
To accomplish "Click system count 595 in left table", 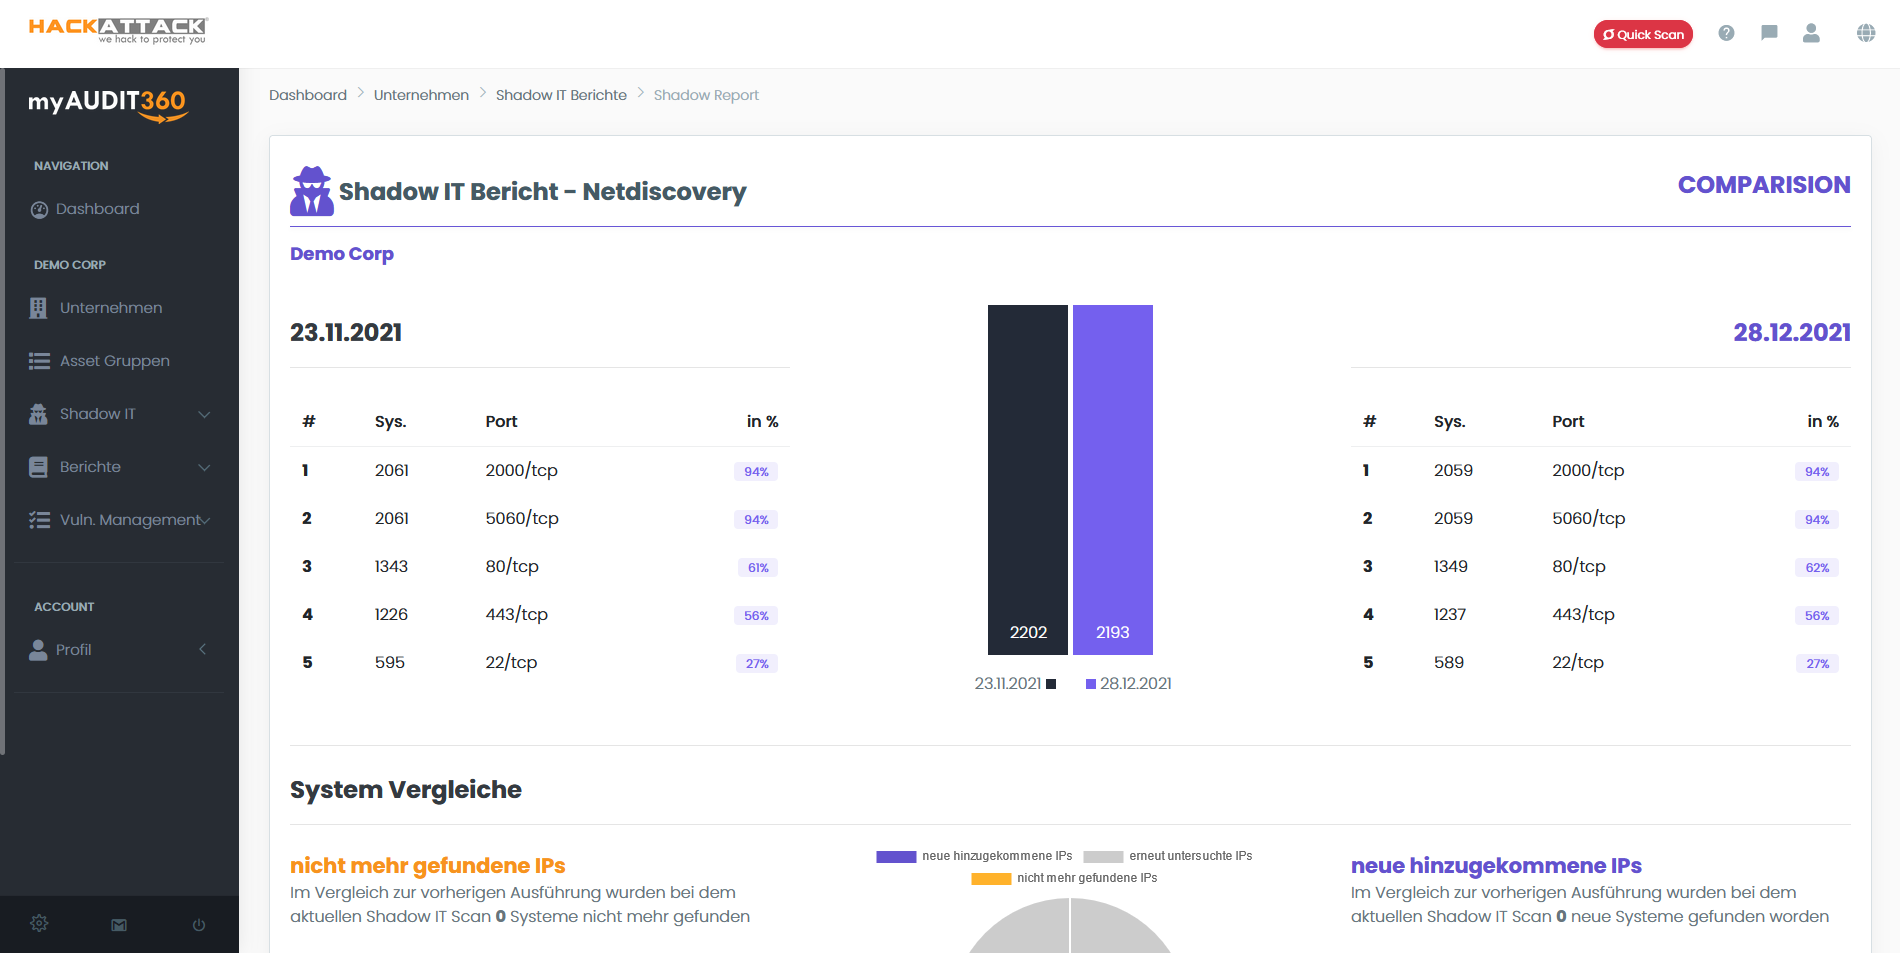I will (390, 662).
